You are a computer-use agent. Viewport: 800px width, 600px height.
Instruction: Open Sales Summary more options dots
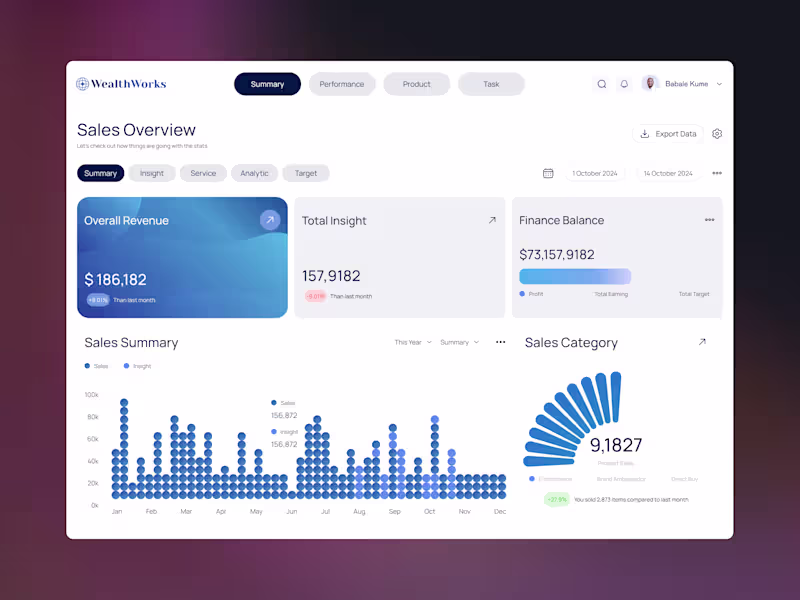501,342
